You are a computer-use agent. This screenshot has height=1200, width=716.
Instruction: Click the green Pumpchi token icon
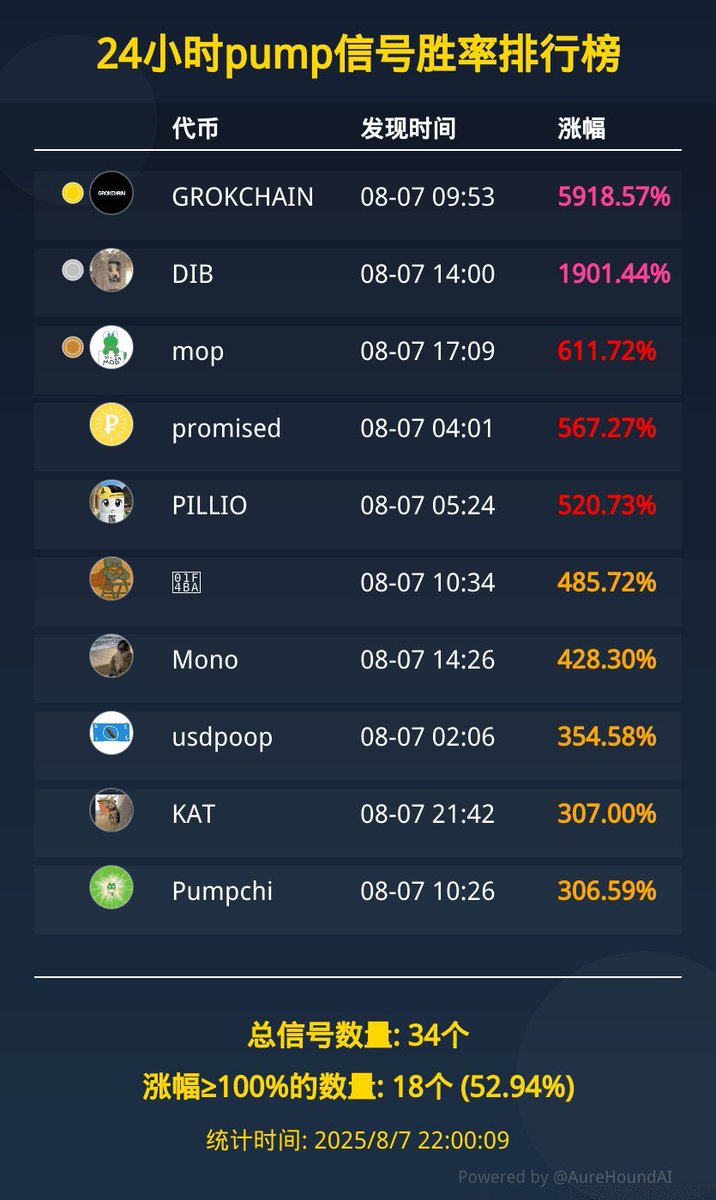(111, 887)
